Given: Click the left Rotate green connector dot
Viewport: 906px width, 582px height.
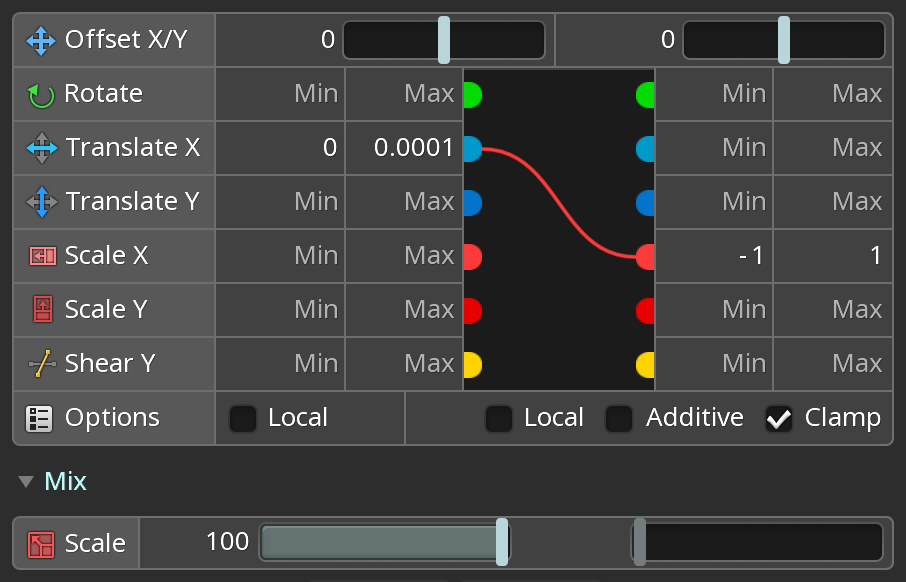Looking at the screenshot, I should coord(472,95).
